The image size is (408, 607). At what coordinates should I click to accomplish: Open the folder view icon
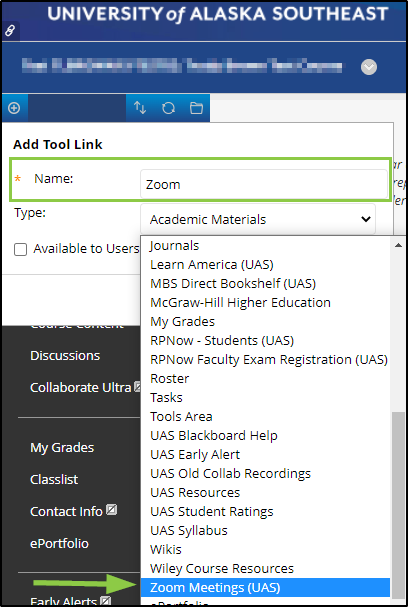coord(196,108)
